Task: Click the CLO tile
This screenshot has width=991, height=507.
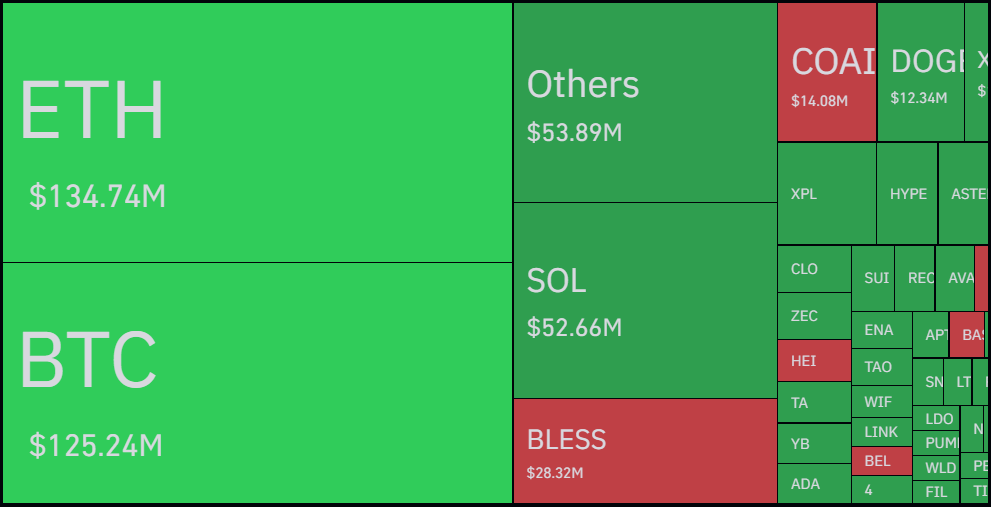Action: click(814, 269)
